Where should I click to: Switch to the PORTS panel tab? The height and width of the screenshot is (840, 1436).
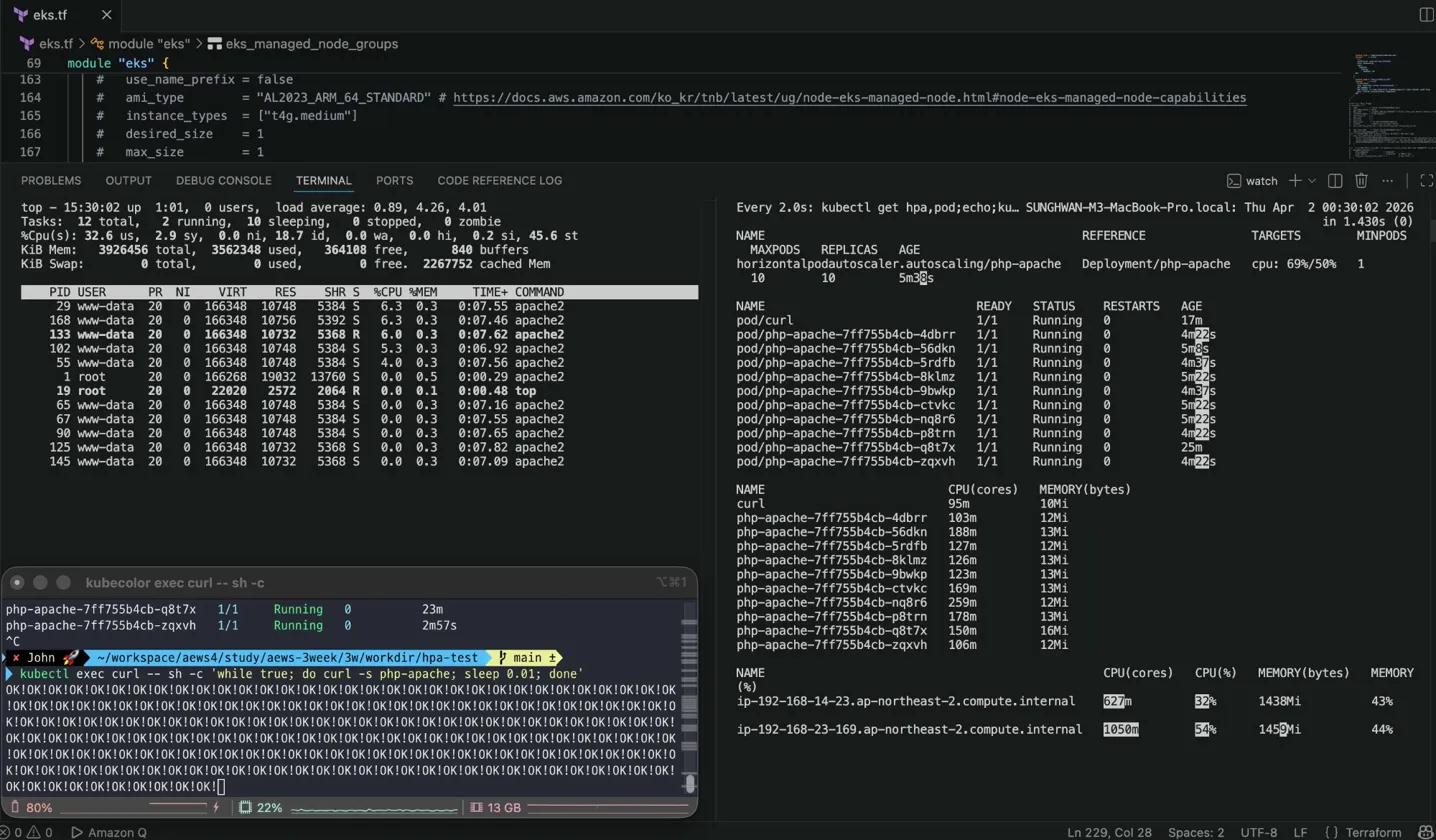(394, 181)
